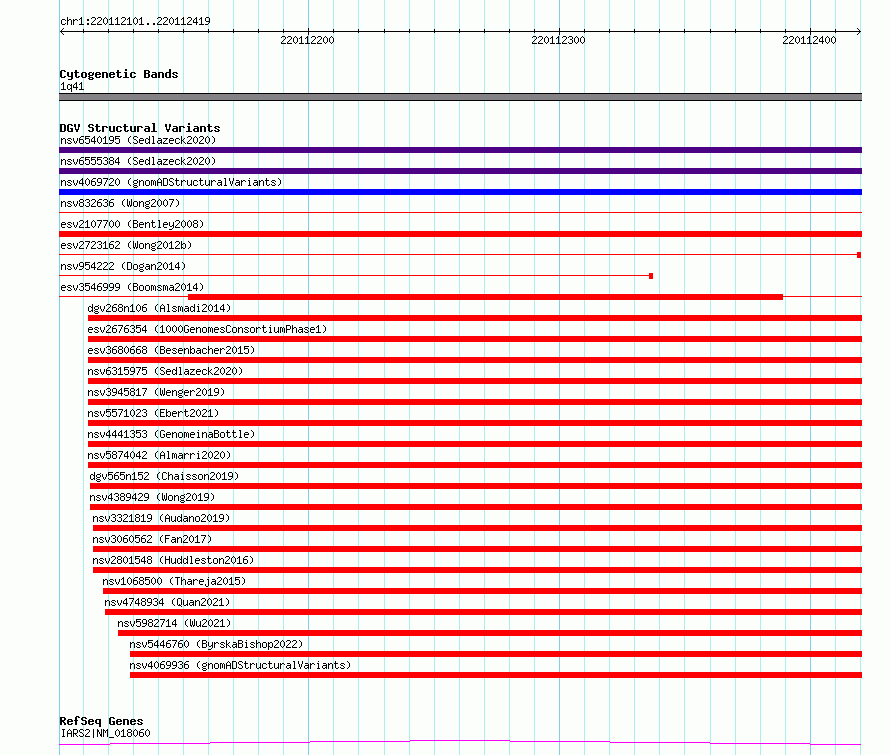Select esv2723162 (Wong2012b) label
890x755 pixels.
pos(126,245)
